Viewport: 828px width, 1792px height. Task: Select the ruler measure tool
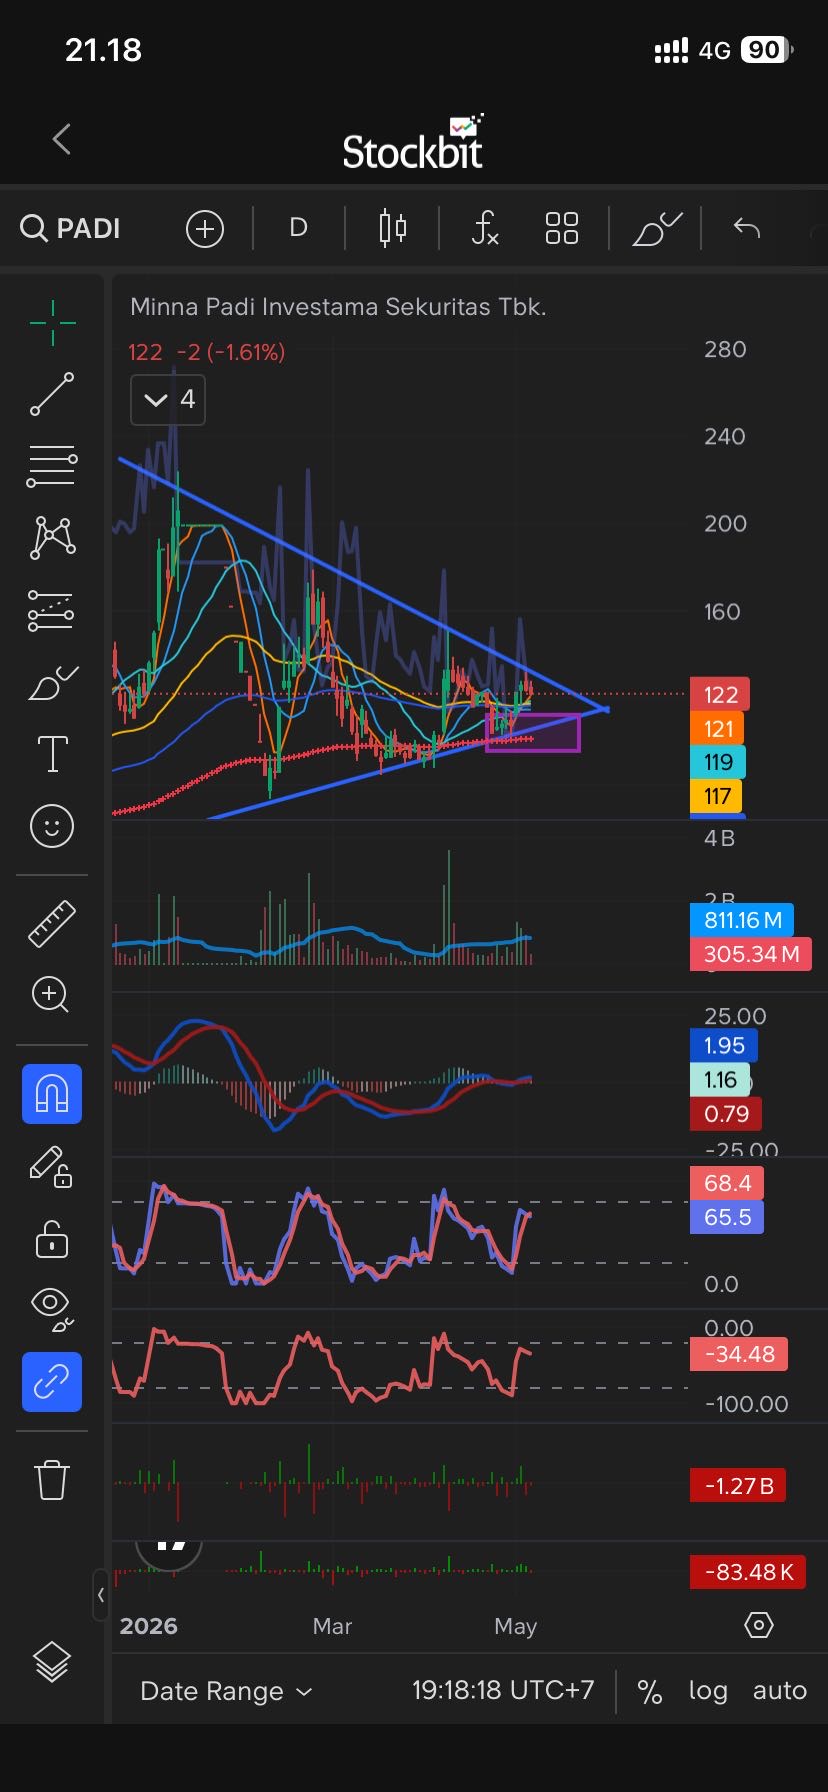[x=52, y=923]
